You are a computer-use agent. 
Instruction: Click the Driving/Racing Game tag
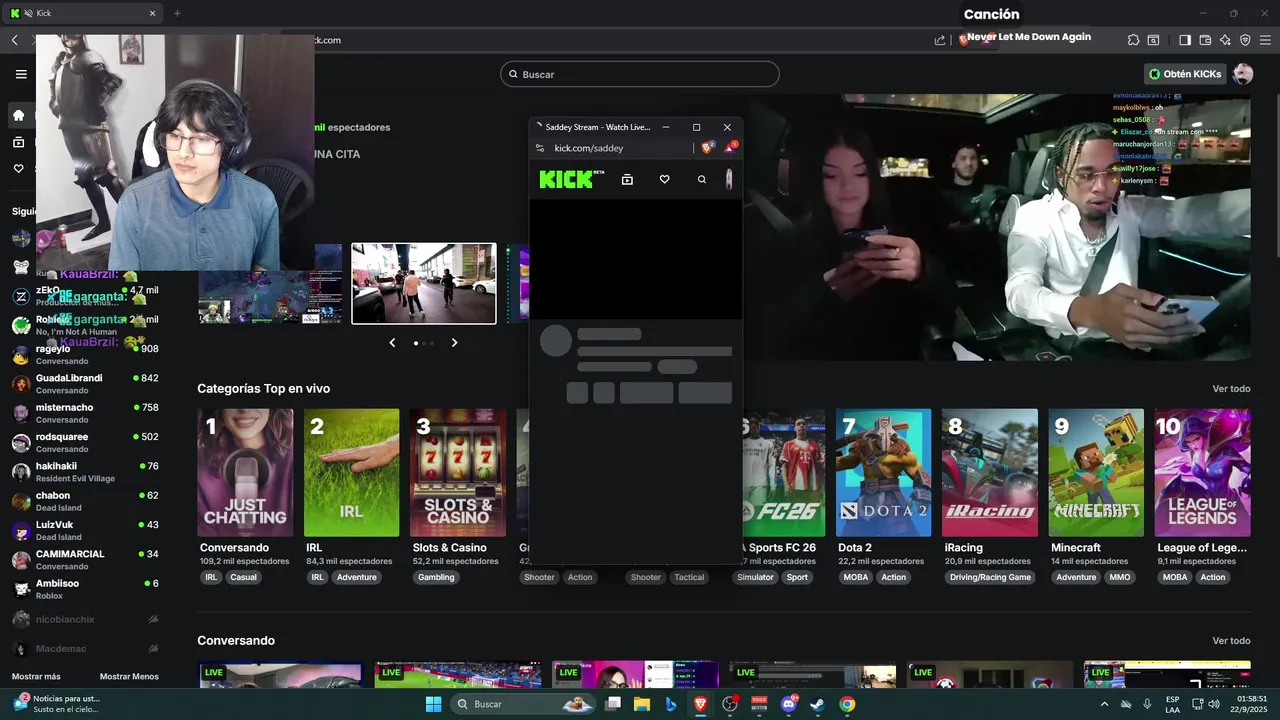[x=990, y=577]
